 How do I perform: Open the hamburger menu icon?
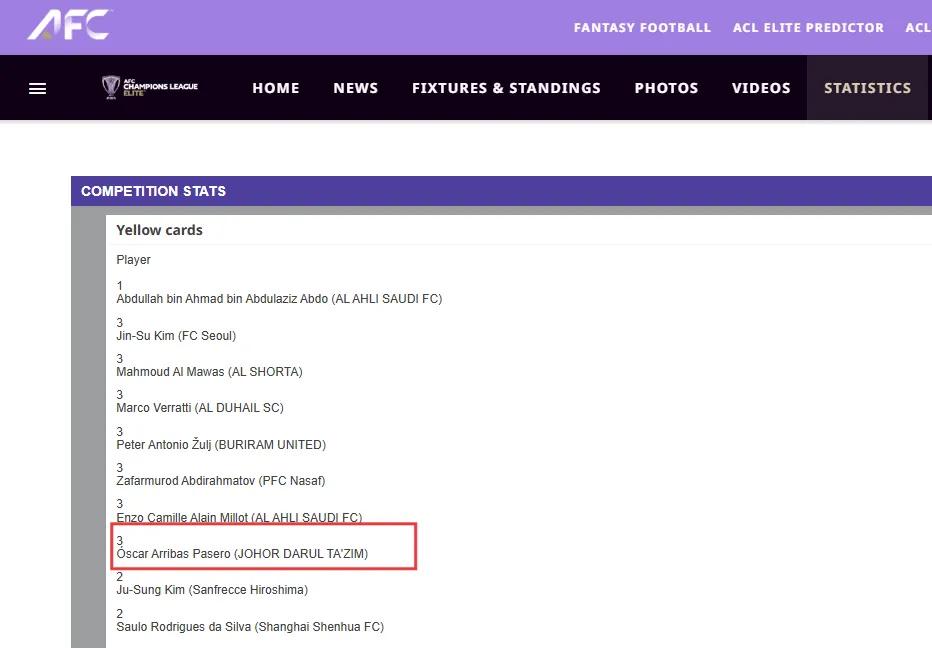(38, 88)
